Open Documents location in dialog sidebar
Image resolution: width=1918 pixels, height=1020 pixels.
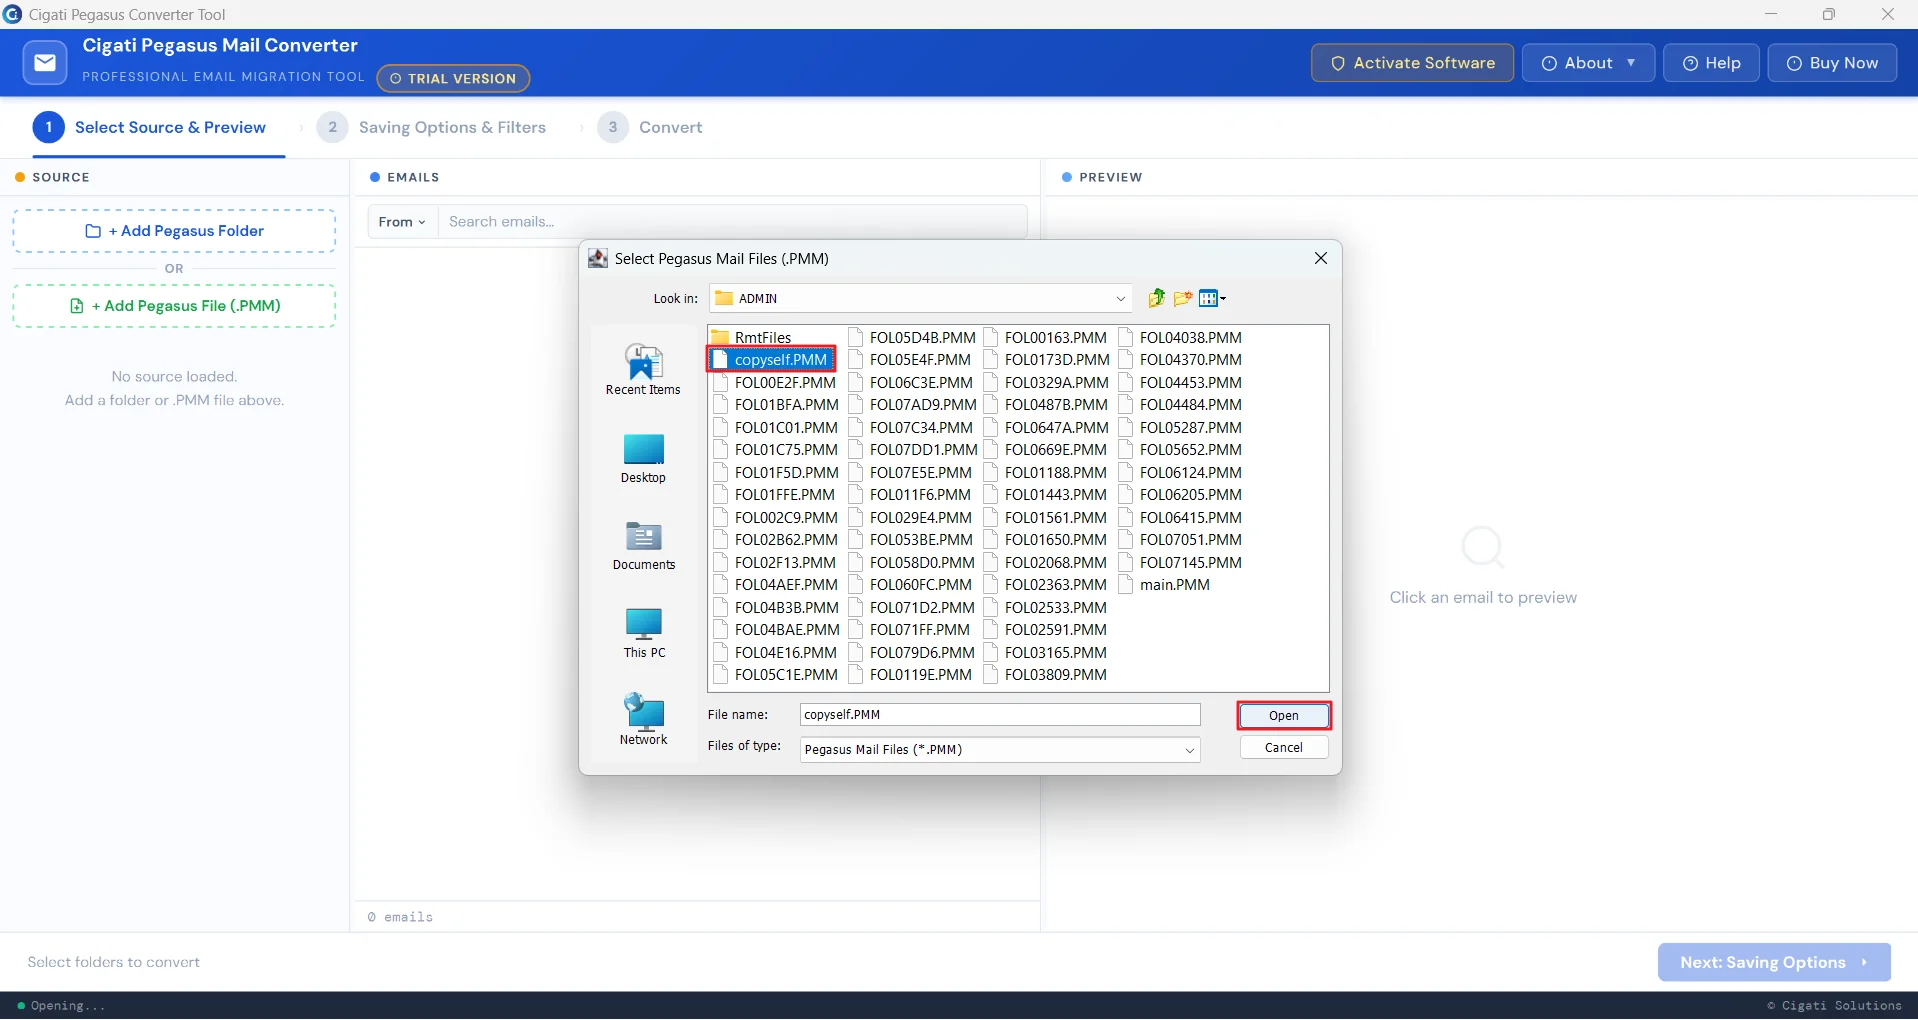click(x=643, y=545)
